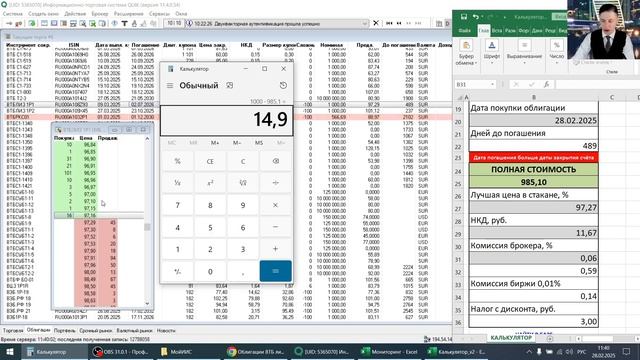The width and height of the screenshot is (640, 360).
Task: Click the square root key
Action: tap(243, 183)
